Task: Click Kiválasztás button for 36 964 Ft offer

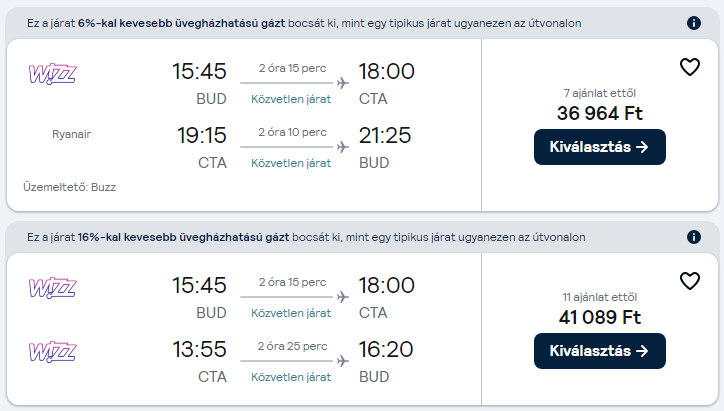Action: (600, 147)
